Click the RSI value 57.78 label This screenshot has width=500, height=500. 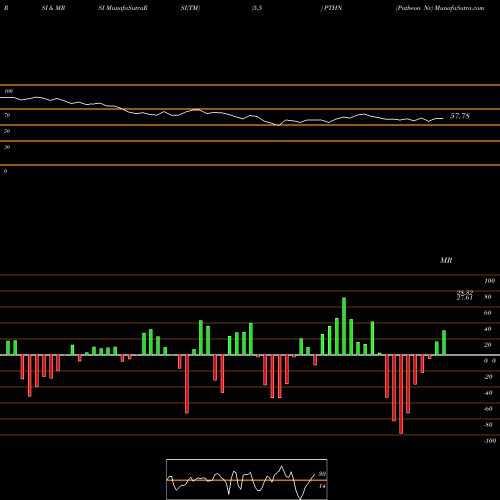(460, 116)
